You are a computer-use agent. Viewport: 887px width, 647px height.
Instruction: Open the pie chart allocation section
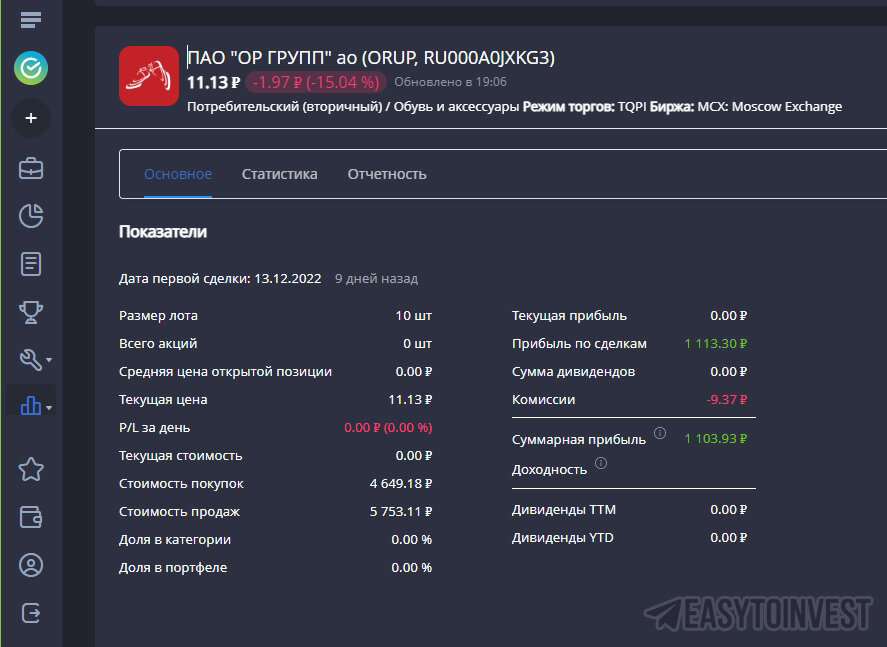31,216
